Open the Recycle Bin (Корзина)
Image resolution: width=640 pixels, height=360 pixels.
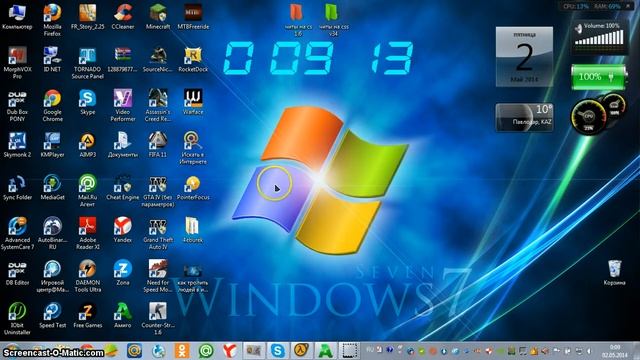coord(614,271)
